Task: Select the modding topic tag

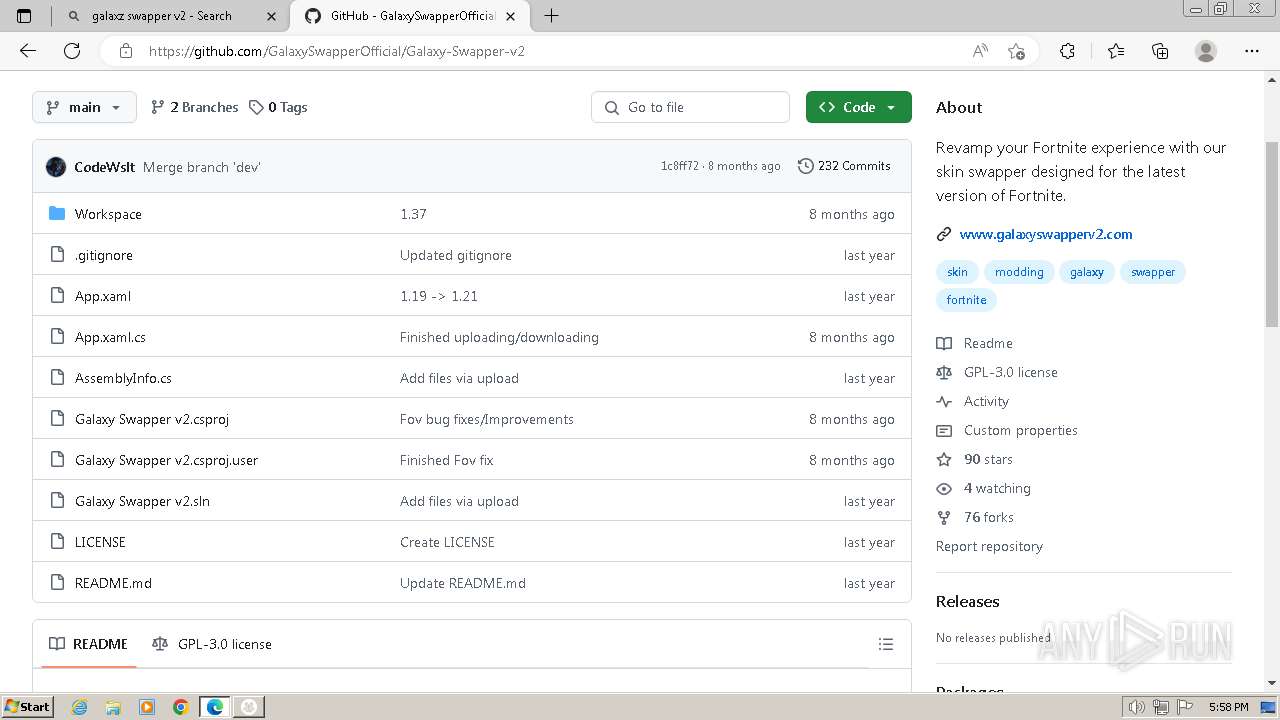Action: [1019, 272]
